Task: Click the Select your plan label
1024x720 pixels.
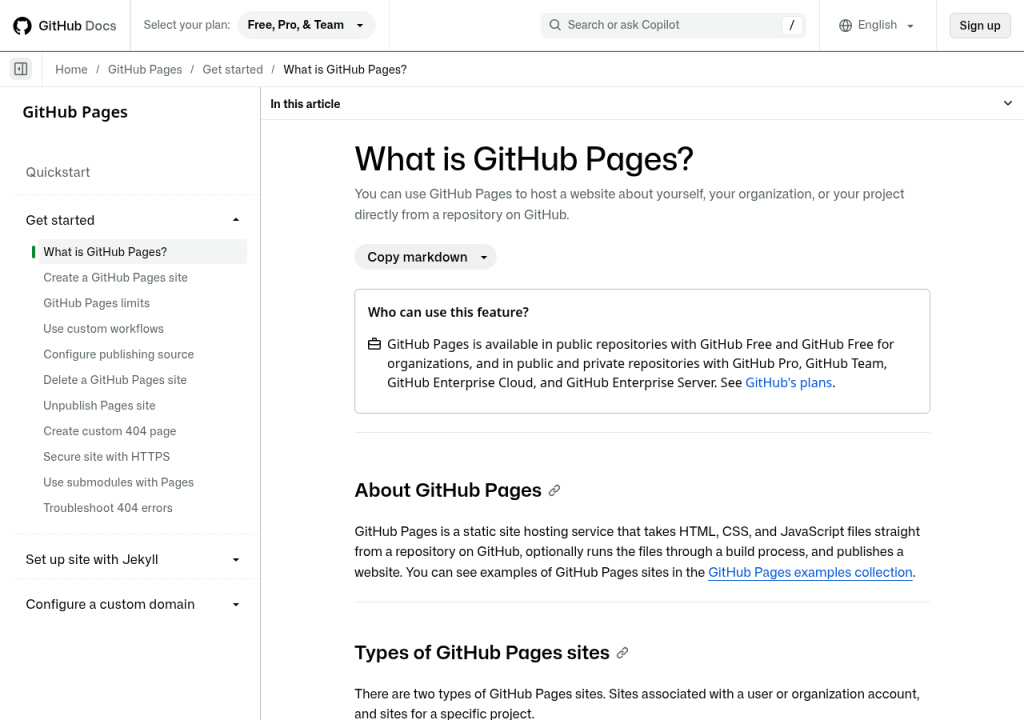Action: coord(187,25)
